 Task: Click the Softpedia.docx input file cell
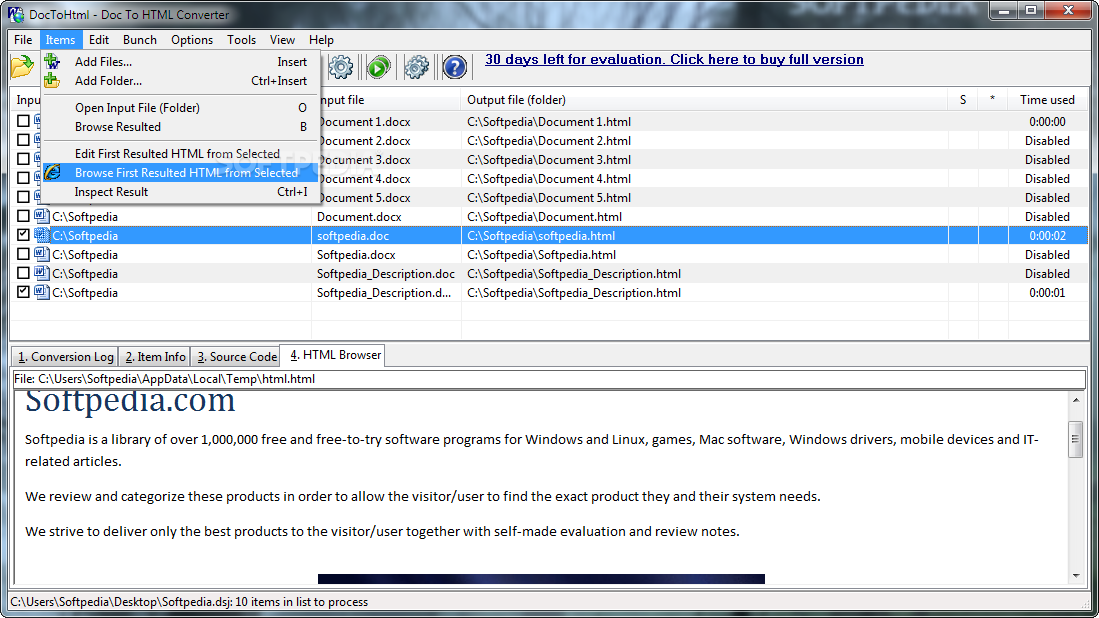tap(385, 254)
